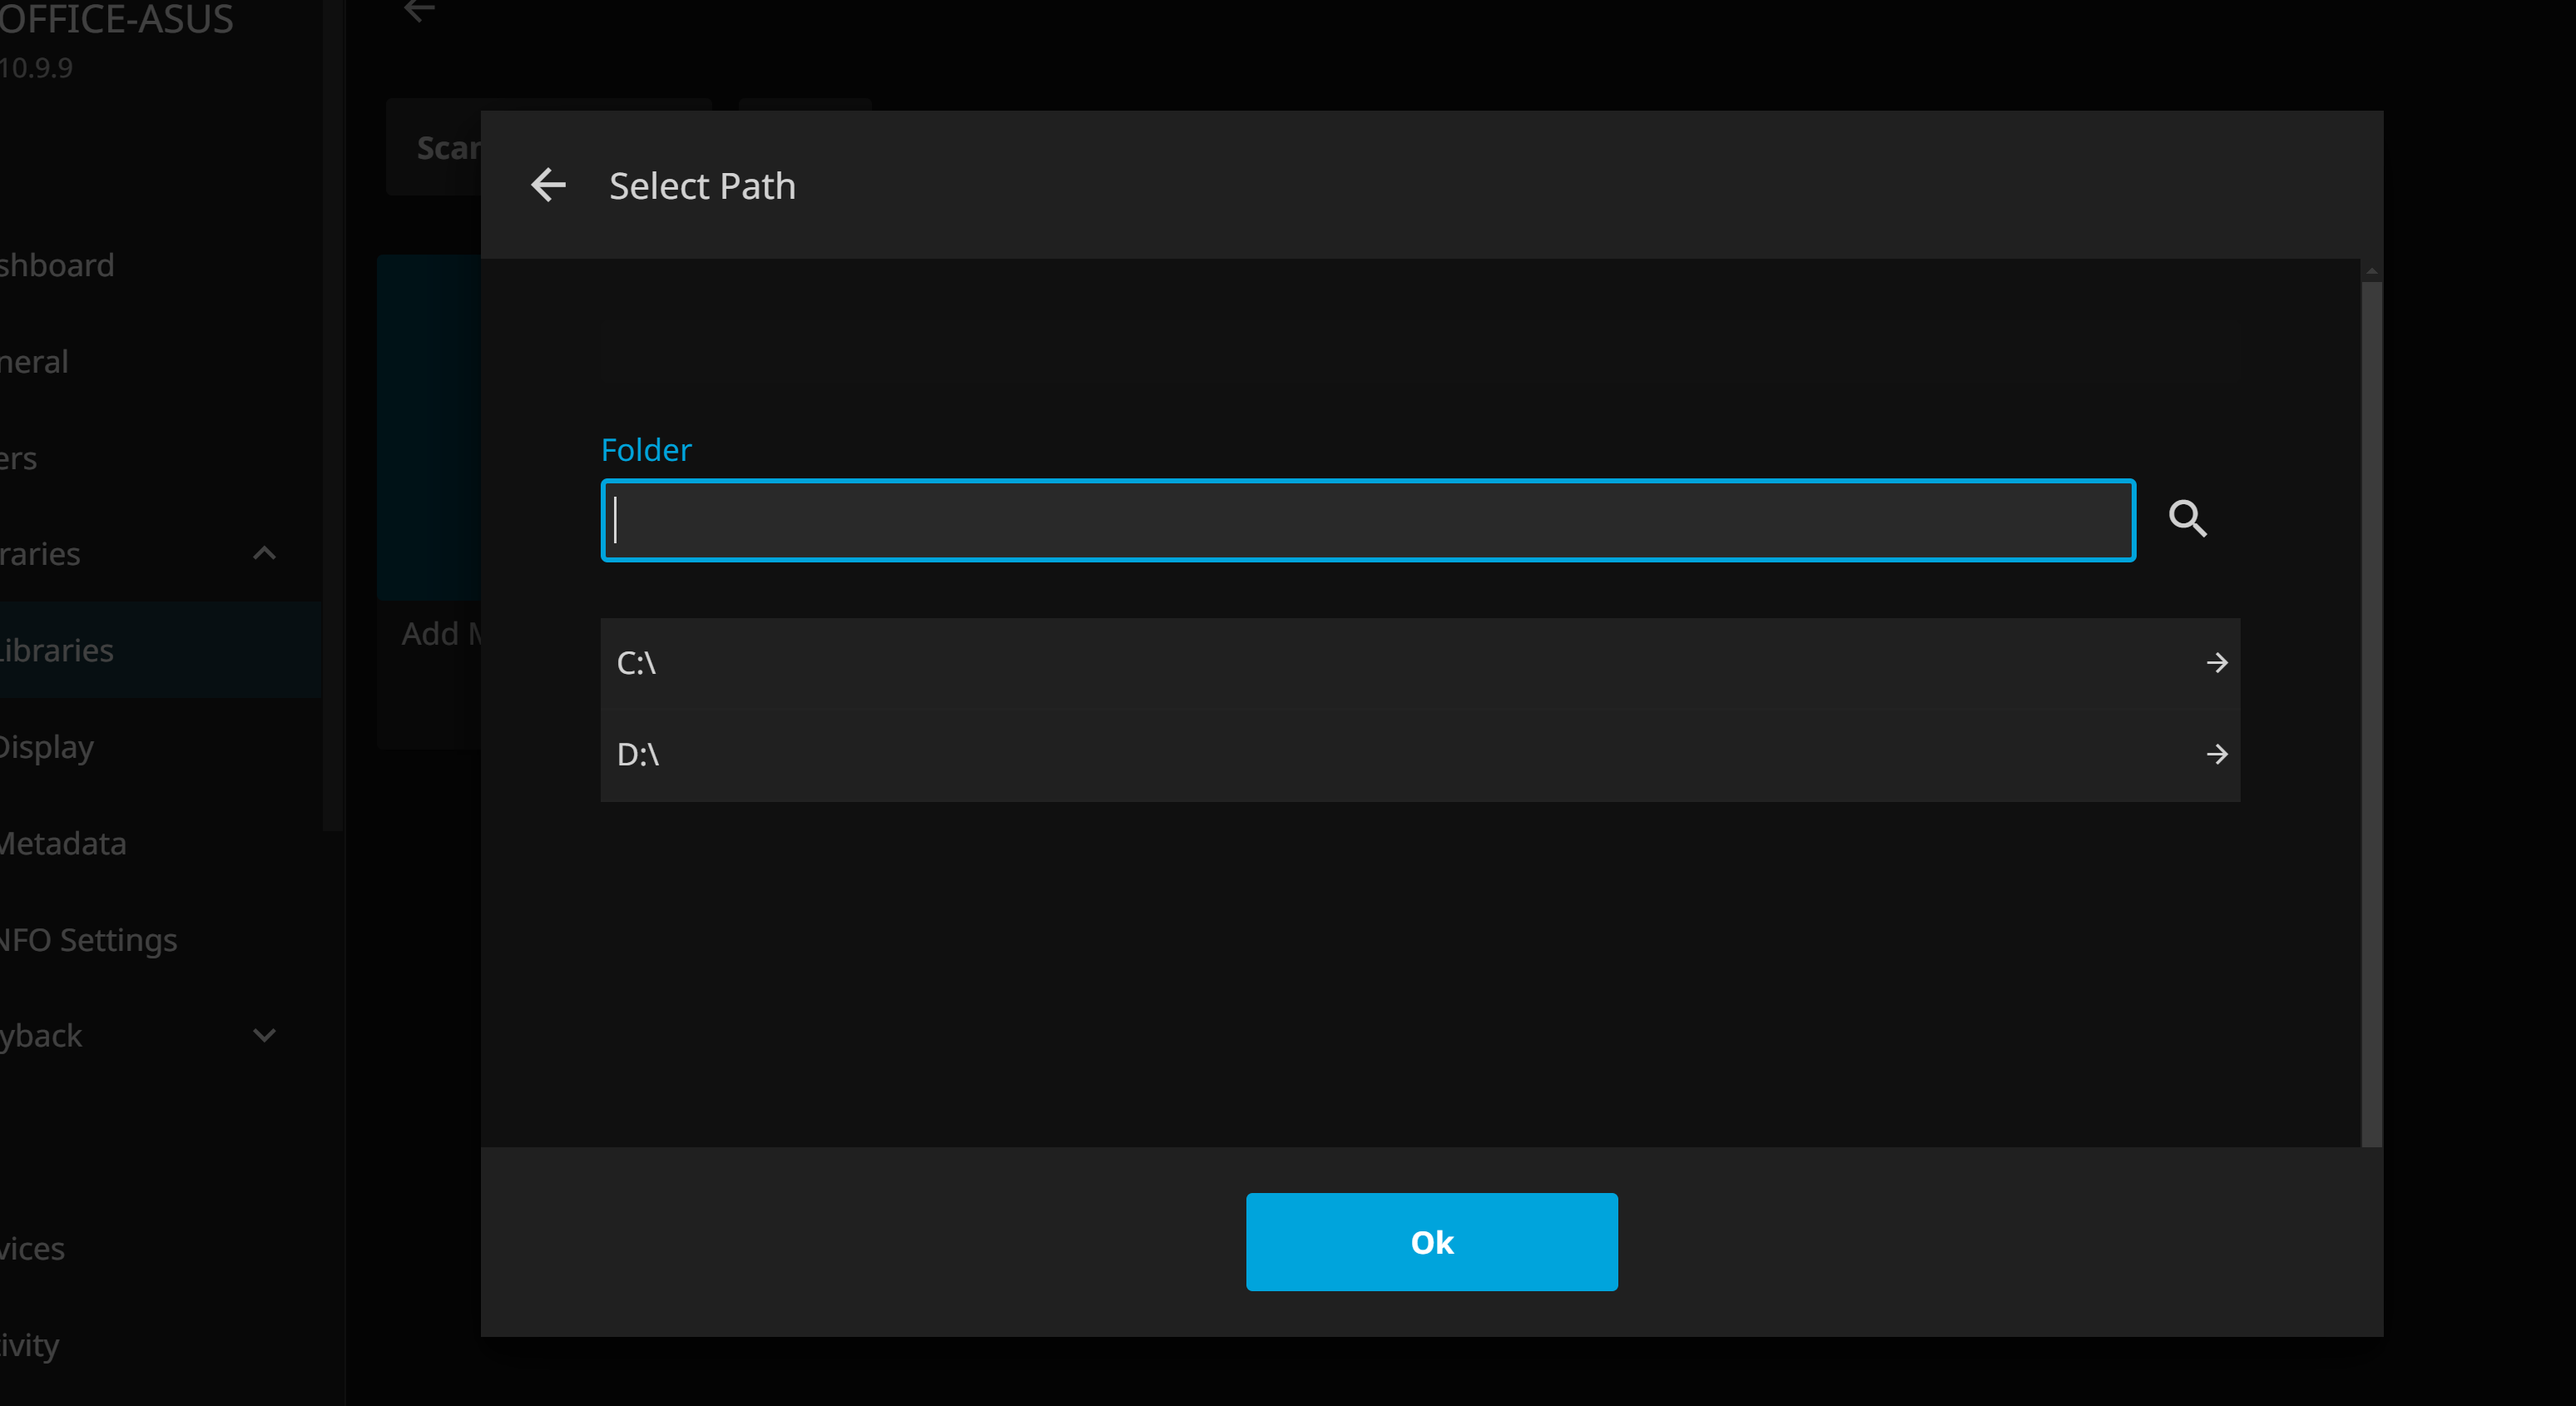Image resolution: width=2576 pixels, height=1406 pixels.
Task: Click the arrow icon on the D:\ row
Action: point(2216,754)
